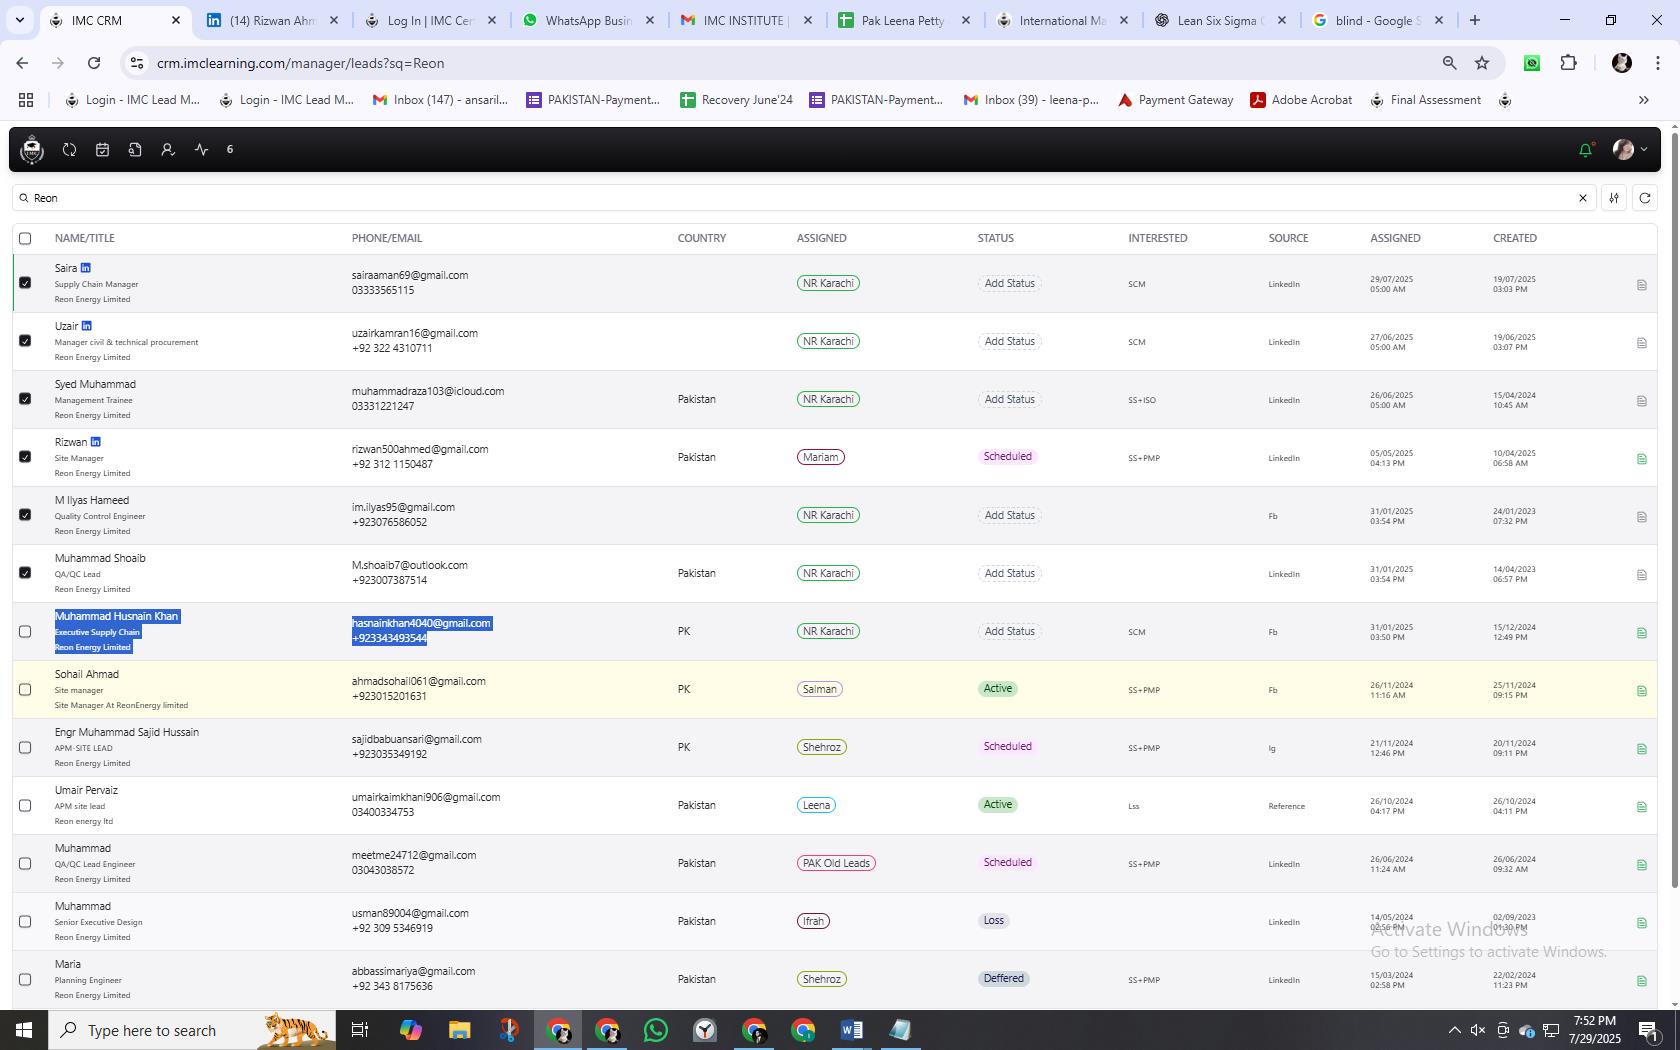Switch to the Lean Six Sigma tab
Image resolution: width=1680 pixels, height=1050 pixels.
point(1220,20)
